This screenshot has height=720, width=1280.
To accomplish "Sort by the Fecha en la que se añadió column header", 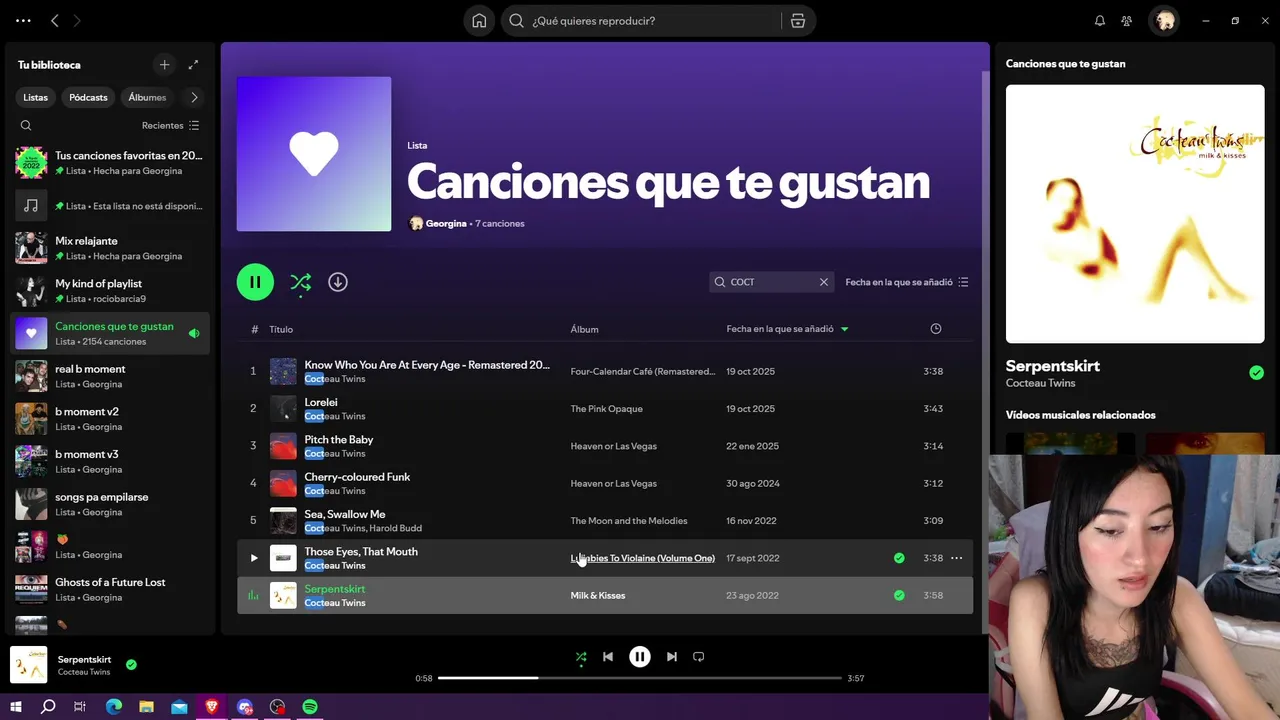I will coord(787,329).
